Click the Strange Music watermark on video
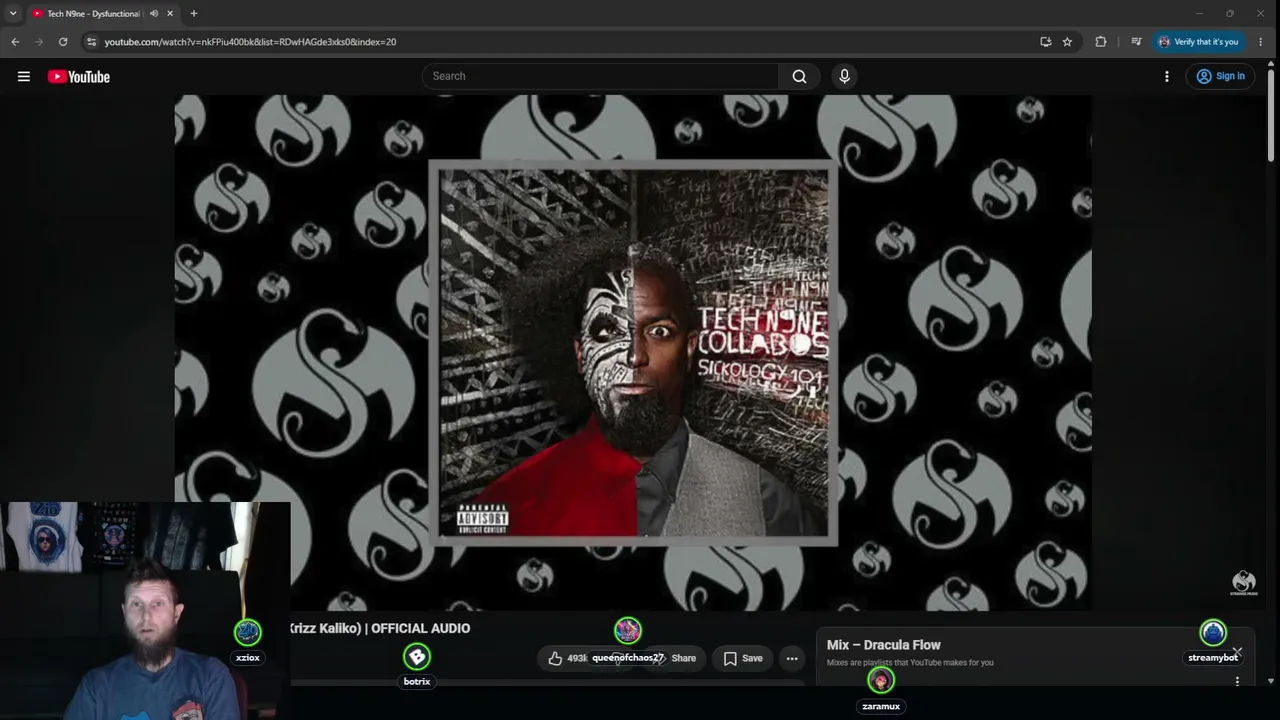This screenshot has width=1280, height=720. [x=1243, y=583]
